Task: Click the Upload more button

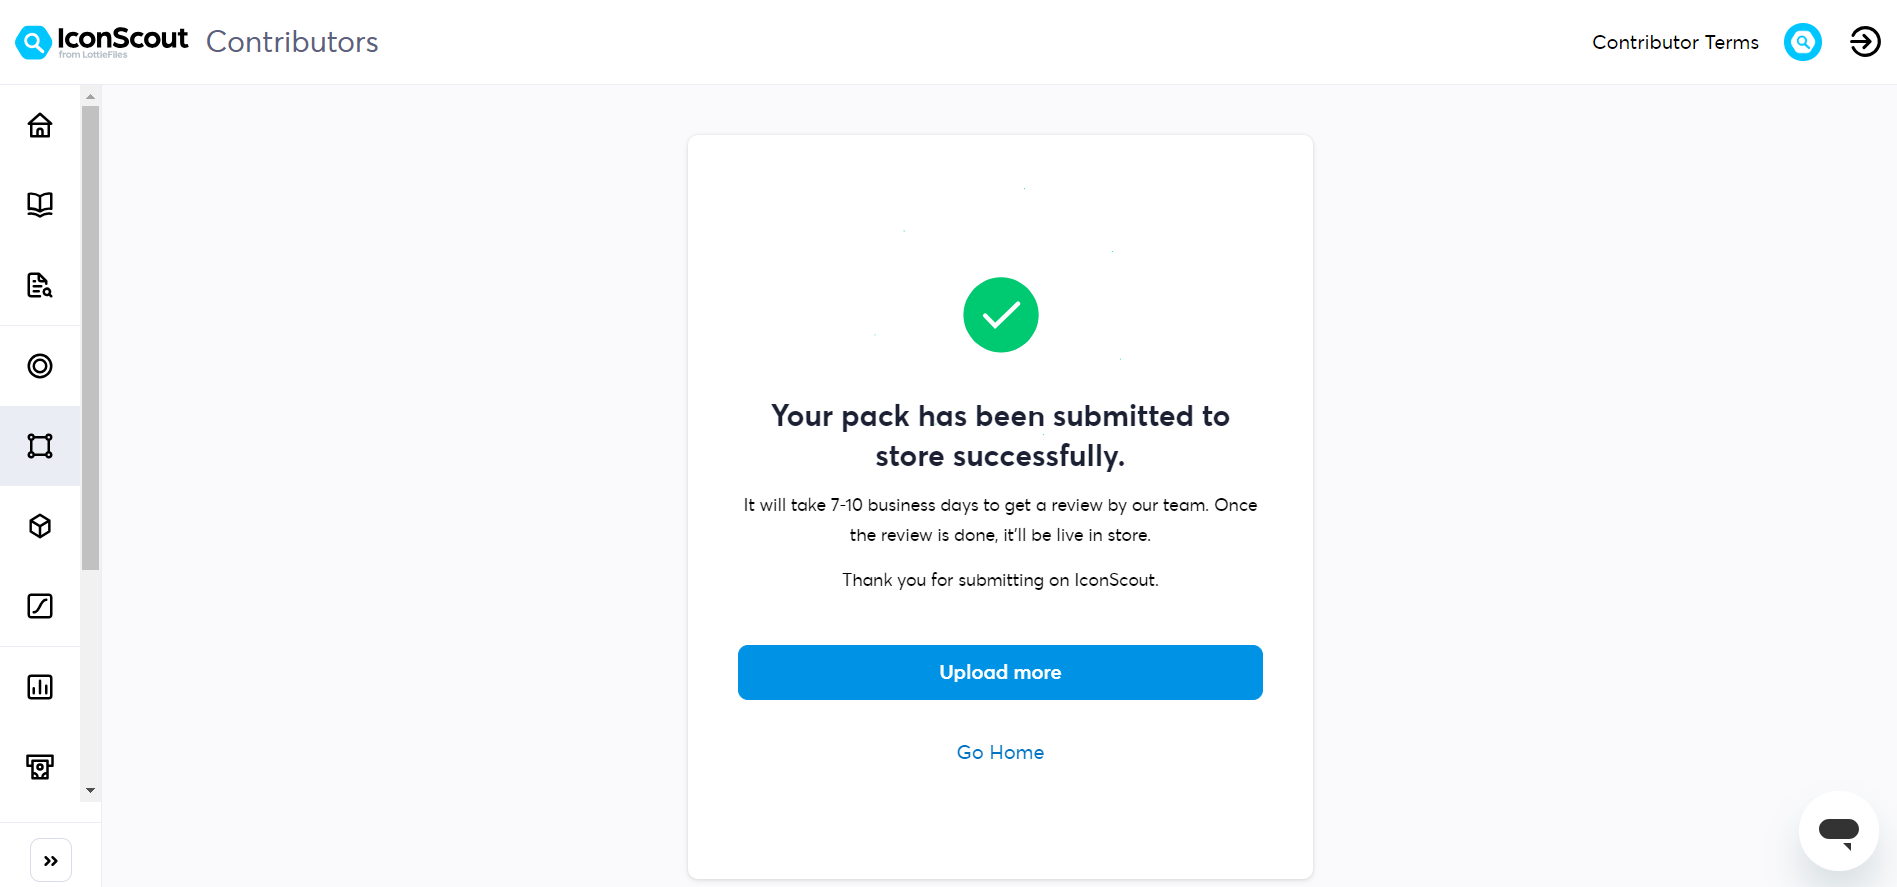Action: pyautogui.click(x=1000, y=672)
